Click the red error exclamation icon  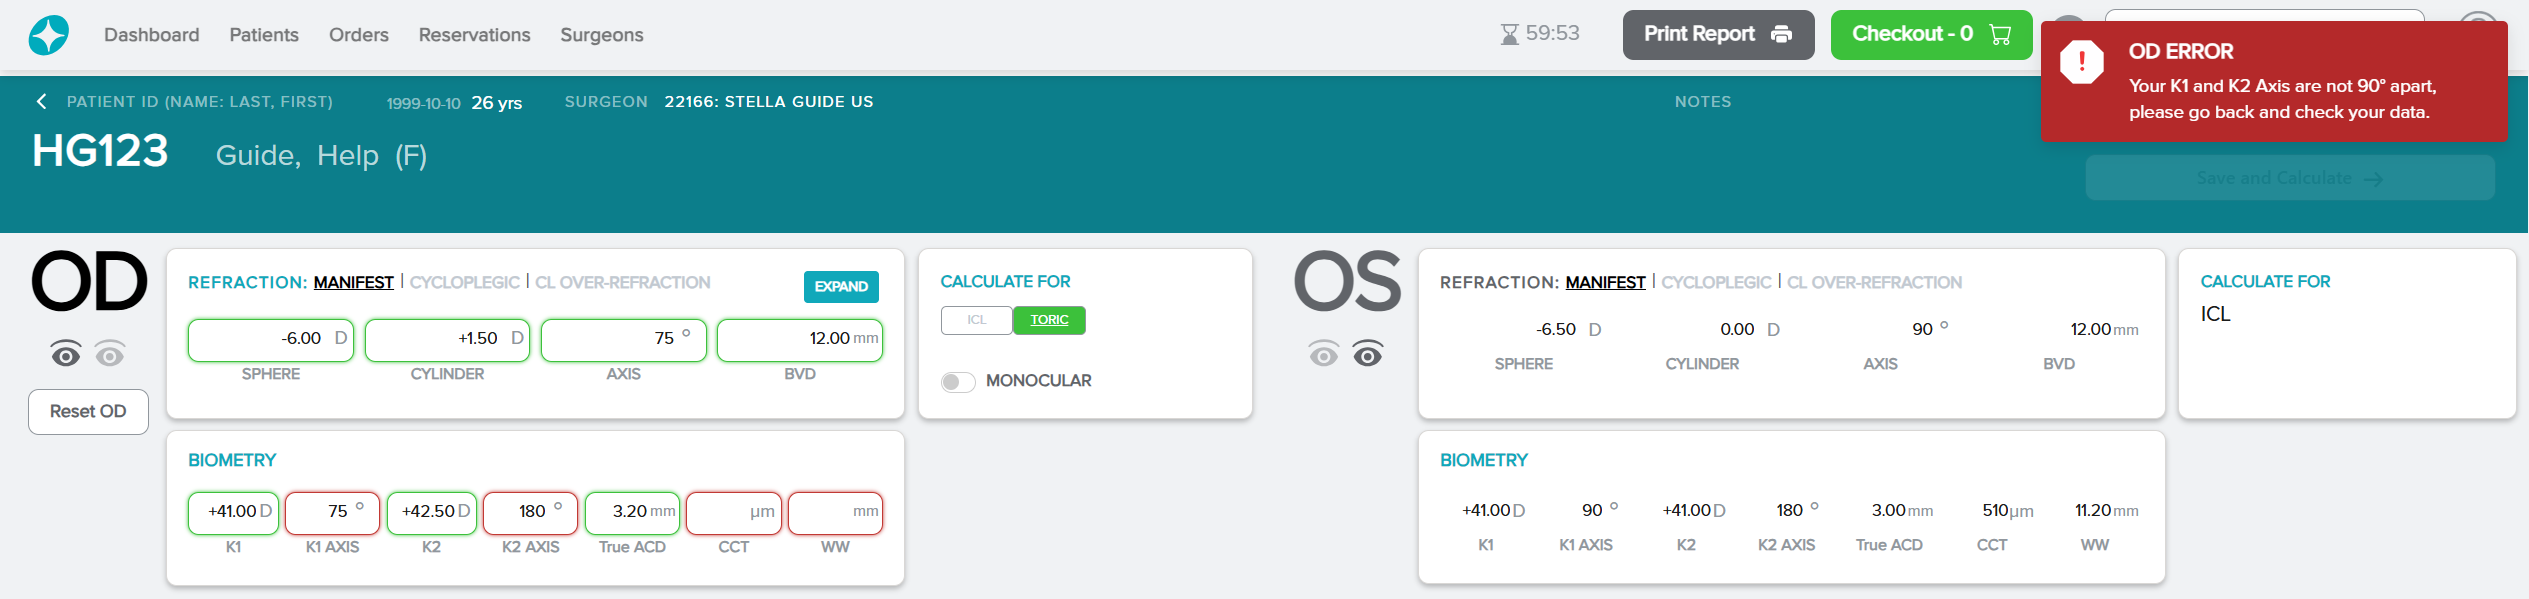[x=2081, y=62]
